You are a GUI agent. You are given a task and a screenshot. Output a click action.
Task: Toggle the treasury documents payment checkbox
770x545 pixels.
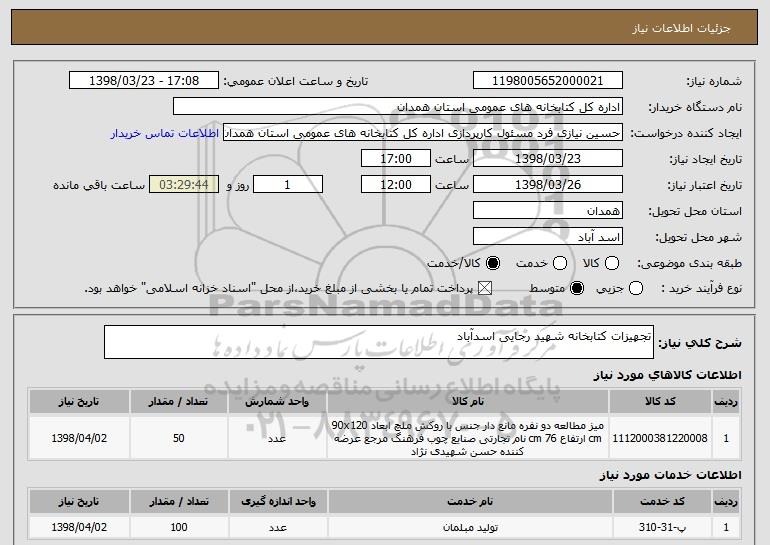coord(487,289)
